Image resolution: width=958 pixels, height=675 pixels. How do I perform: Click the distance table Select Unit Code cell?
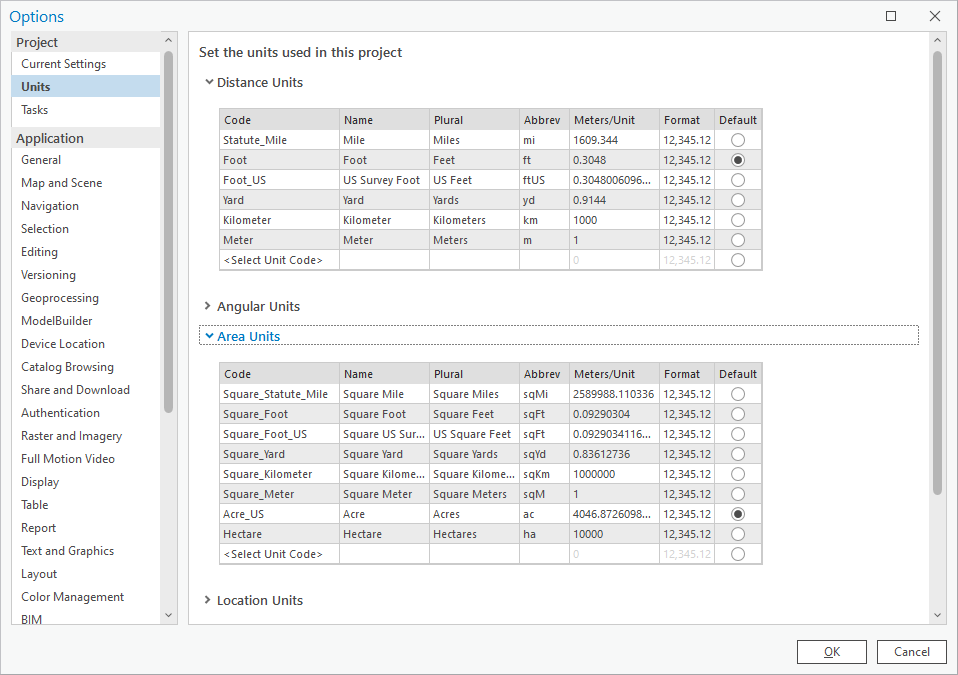click(273, 260)
